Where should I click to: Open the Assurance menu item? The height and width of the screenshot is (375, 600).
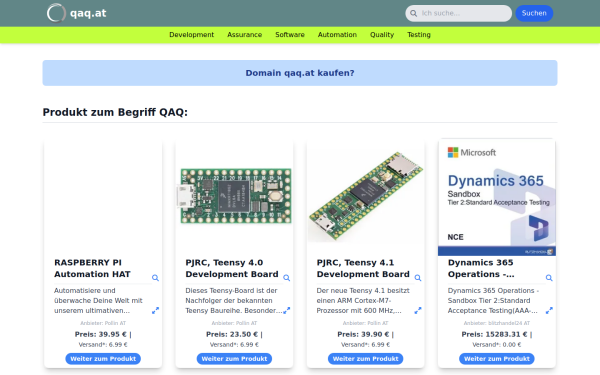coord(245,35)
